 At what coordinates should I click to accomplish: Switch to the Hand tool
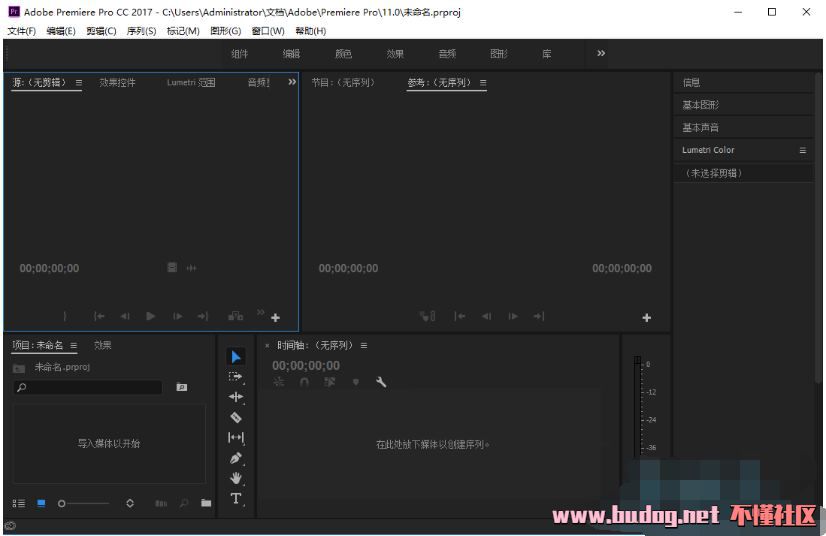(236, 478)
